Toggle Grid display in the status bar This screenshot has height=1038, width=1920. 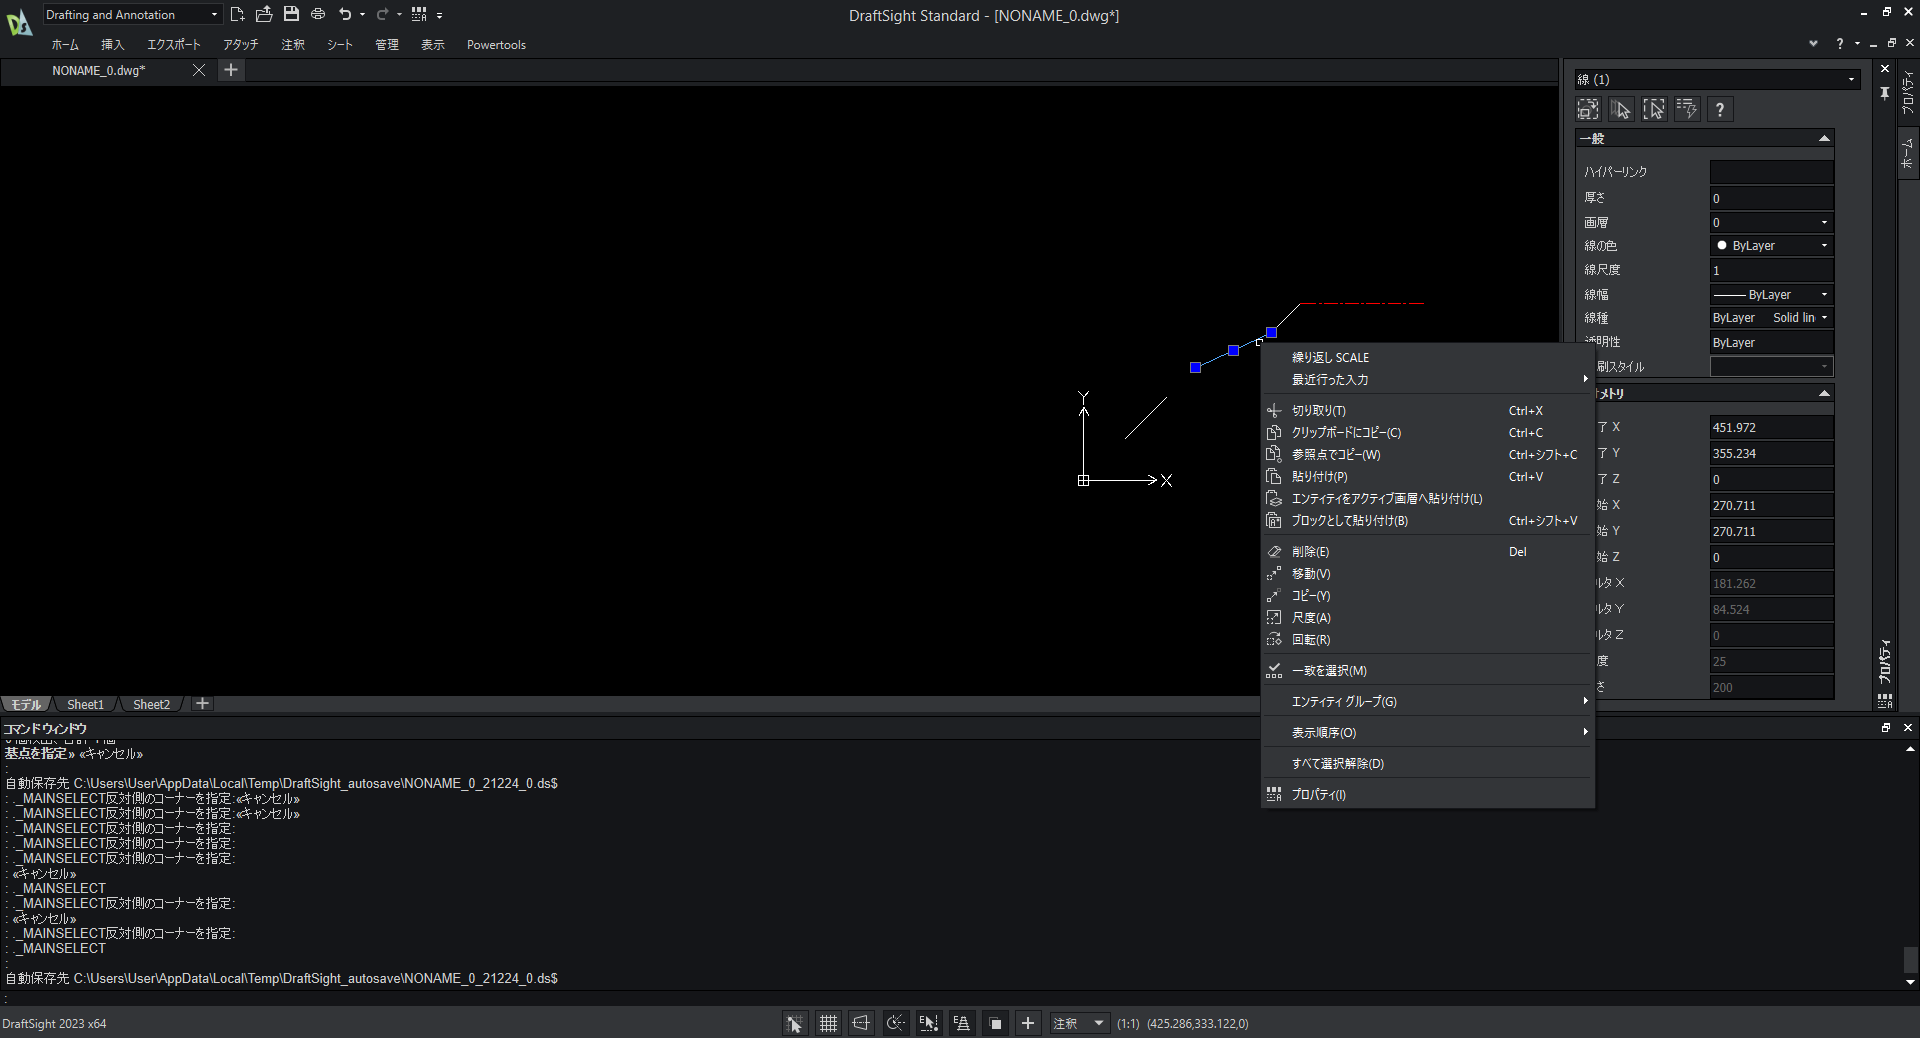tap(828, 1023)
